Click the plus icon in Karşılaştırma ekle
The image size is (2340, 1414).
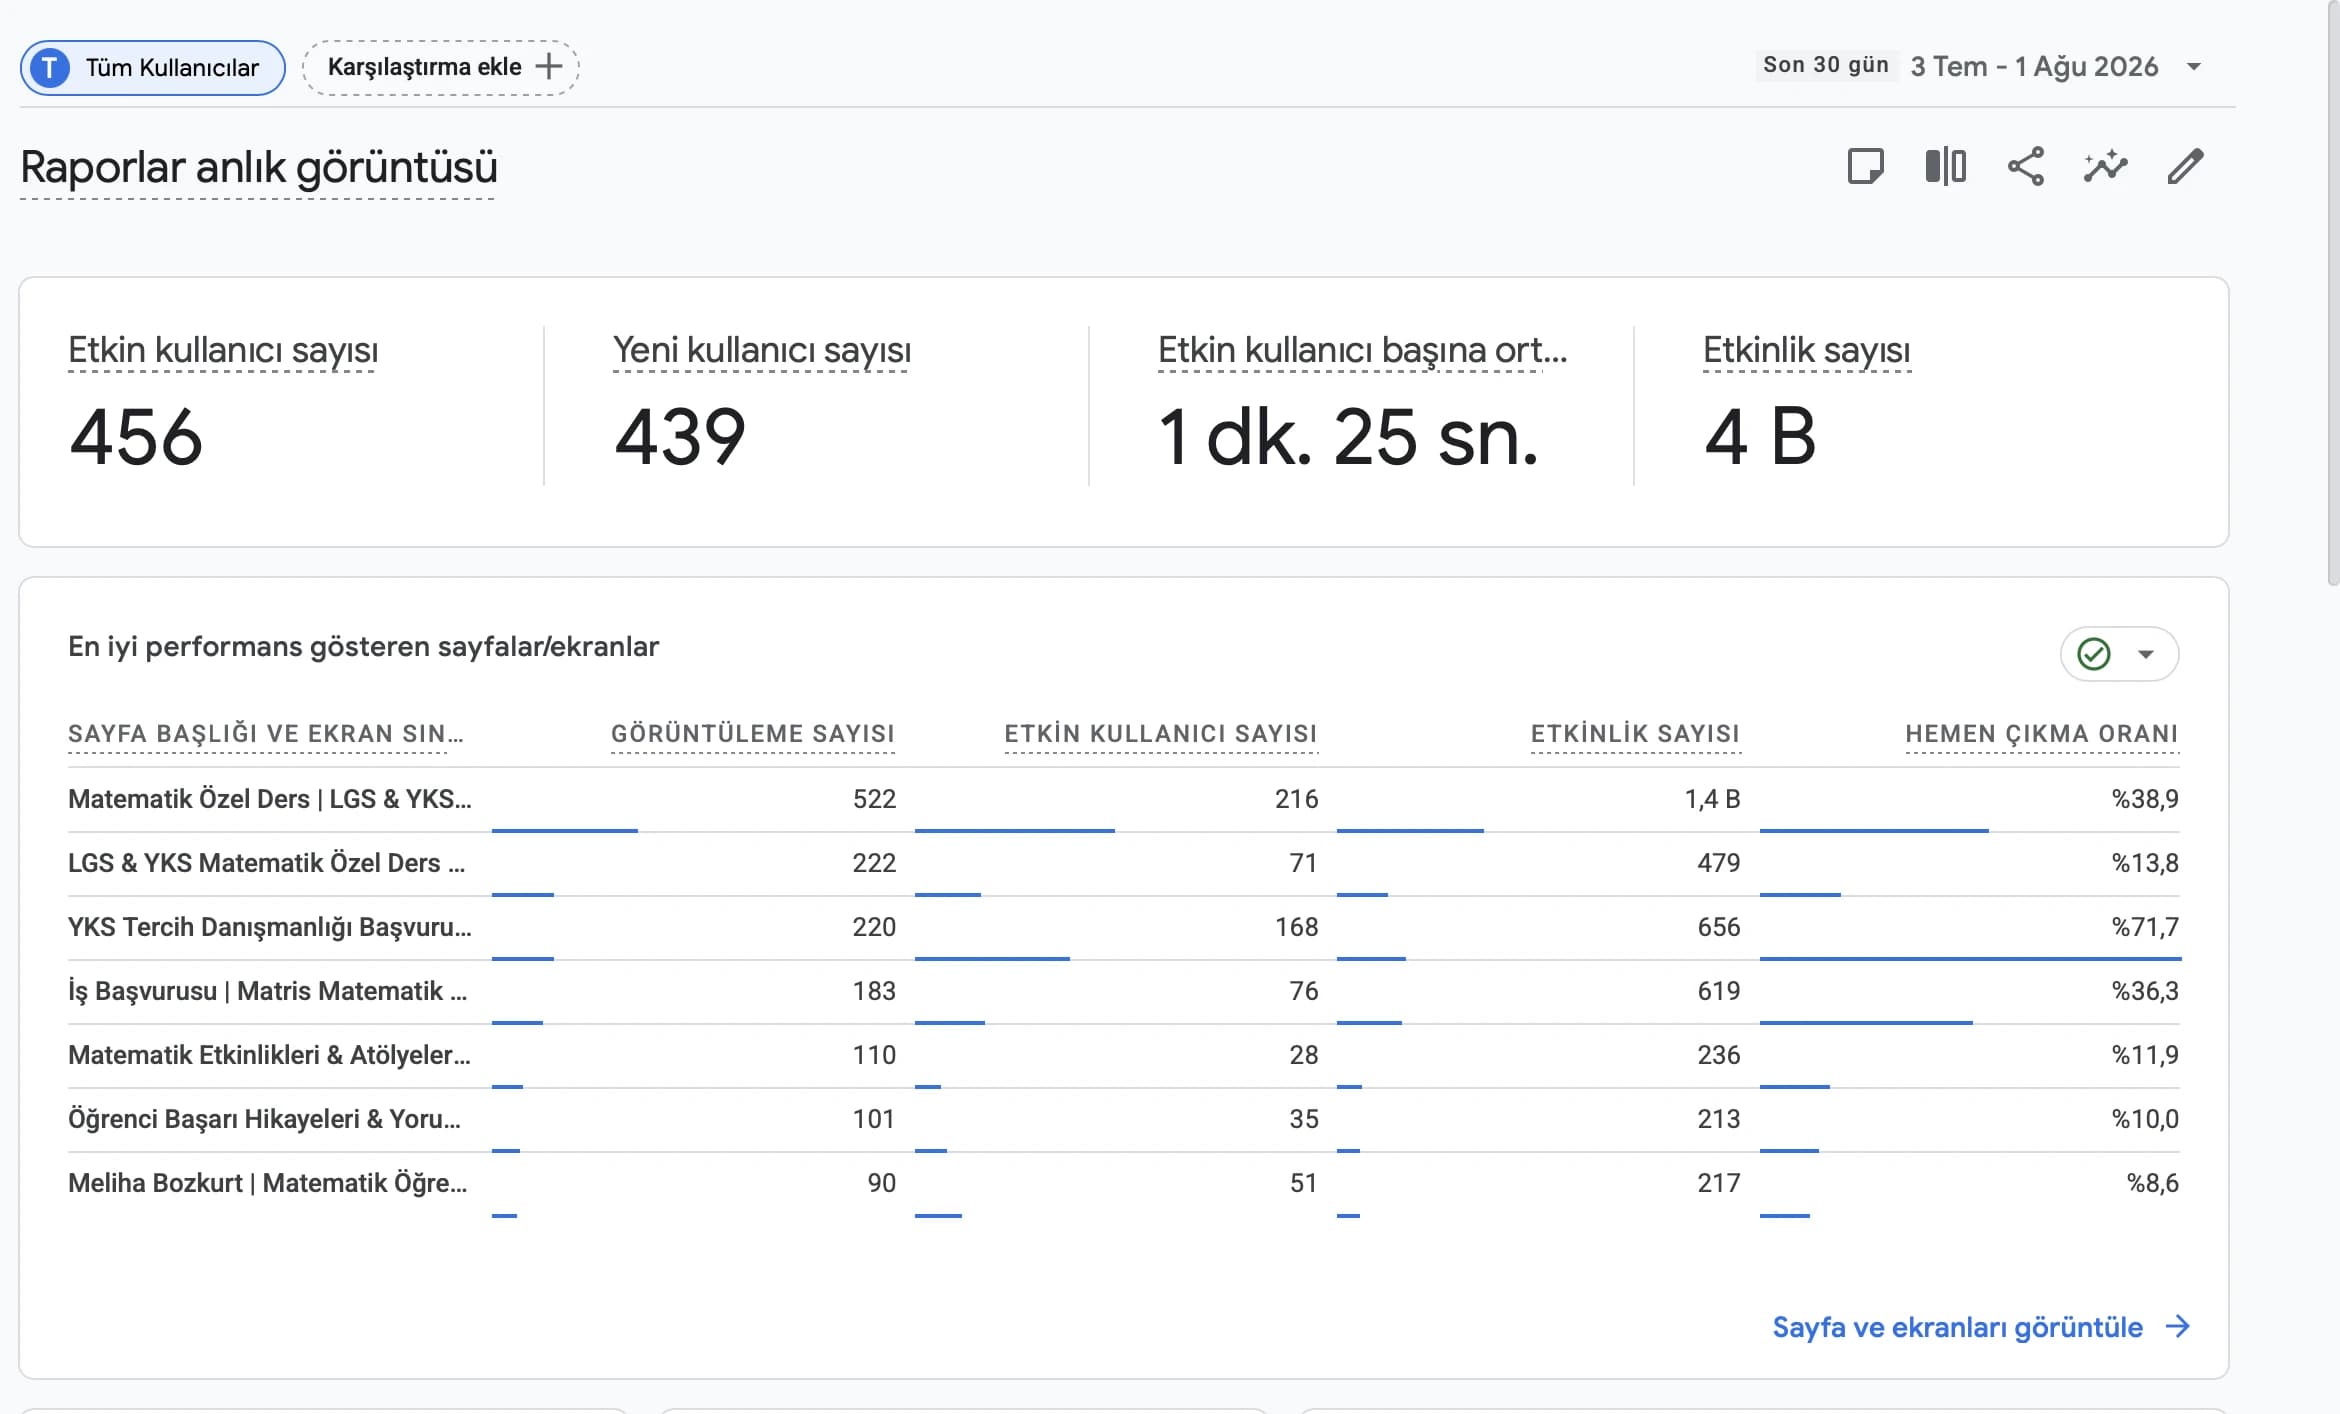[549, 67]
